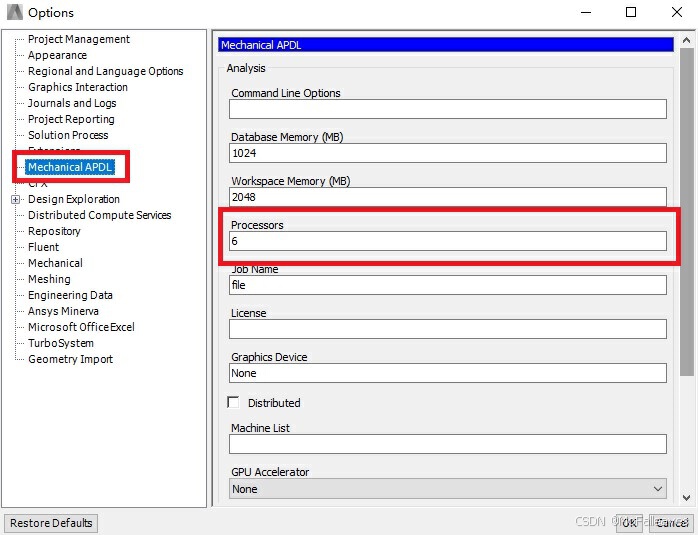Viewport: 698px width, 535px height.
Task: Click the vertical scrollbar thumb
Action: [x=686, y=212]
